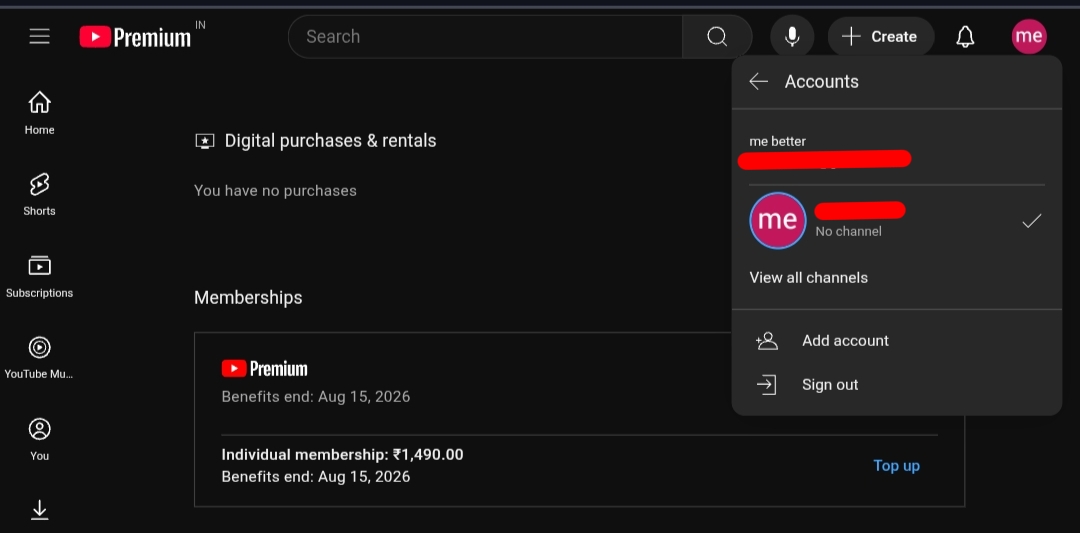The height and width of the screenshot is (533, 1080).
Task: Select the checked account with no channel
Action: 895,220
